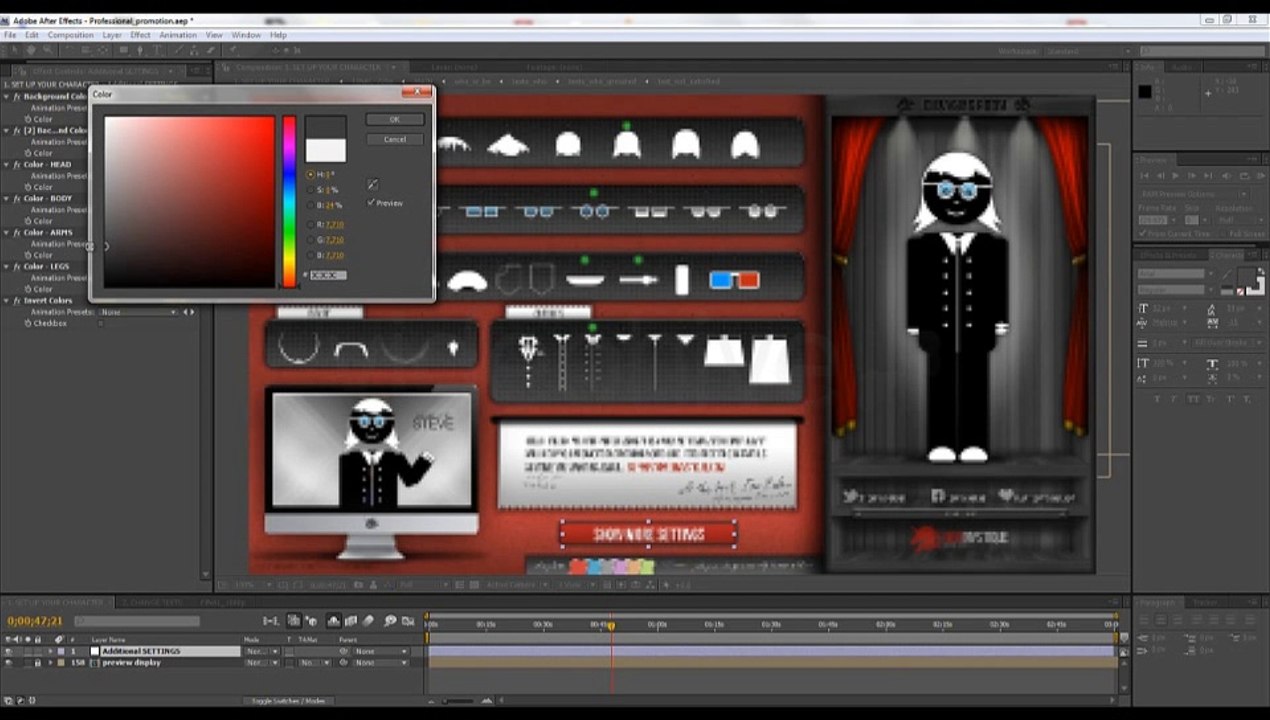The image size is (1270, 720).
Task: Select the Hand tool in the toolbar
Action: (x=31, y=50)
